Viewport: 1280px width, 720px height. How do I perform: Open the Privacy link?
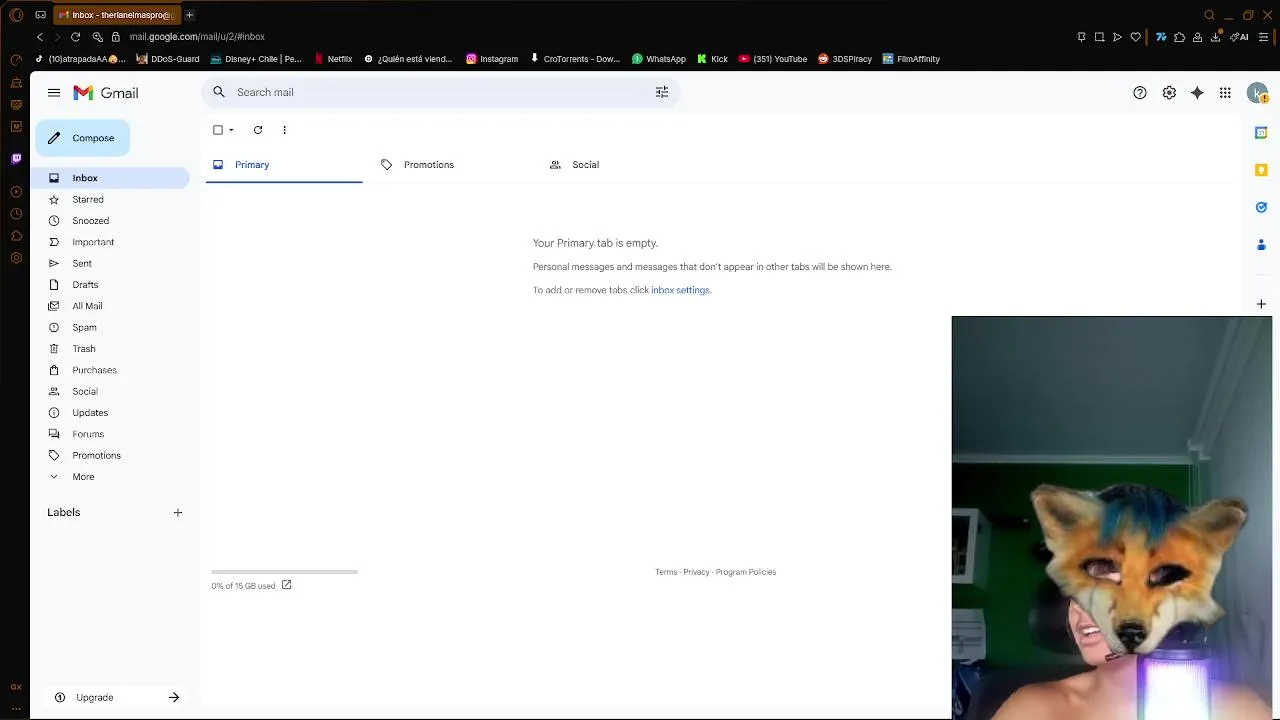pos(696,572)
